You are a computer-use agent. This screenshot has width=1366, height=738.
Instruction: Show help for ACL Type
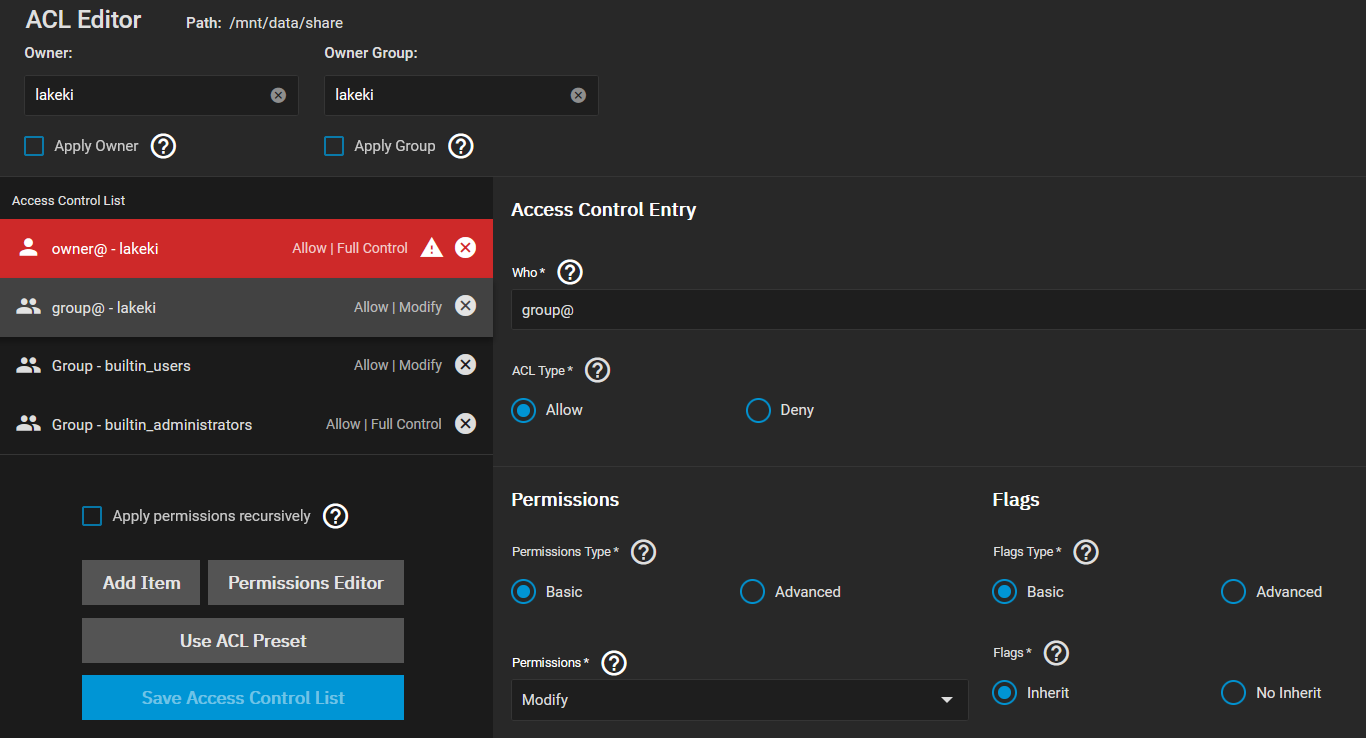(597, 370)
